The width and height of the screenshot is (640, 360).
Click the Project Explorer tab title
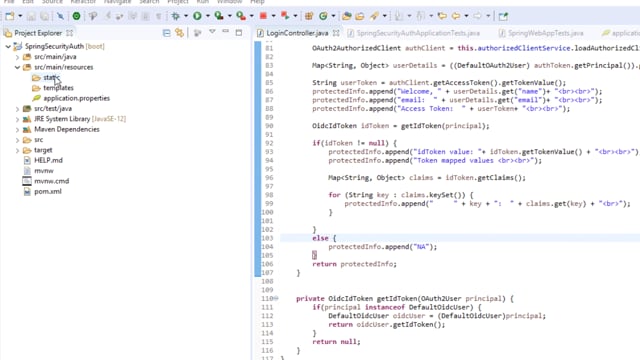point(38,33)
